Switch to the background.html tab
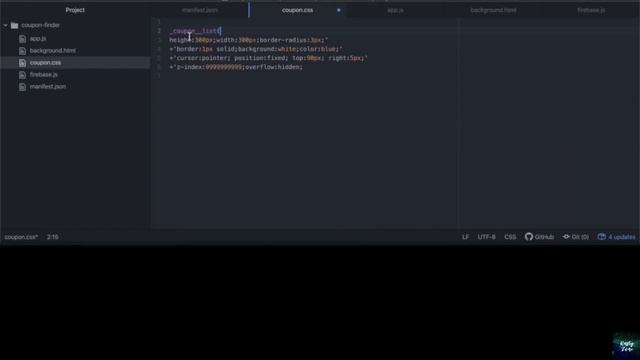 [x=493, y=10]
